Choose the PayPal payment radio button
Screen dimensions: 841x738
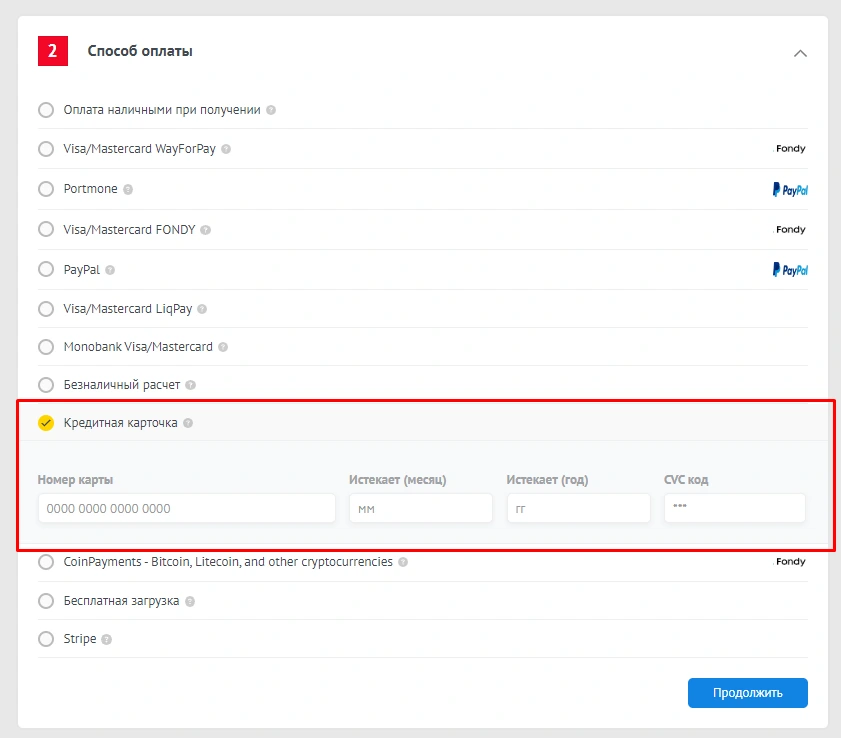click(x=46, y=270)
